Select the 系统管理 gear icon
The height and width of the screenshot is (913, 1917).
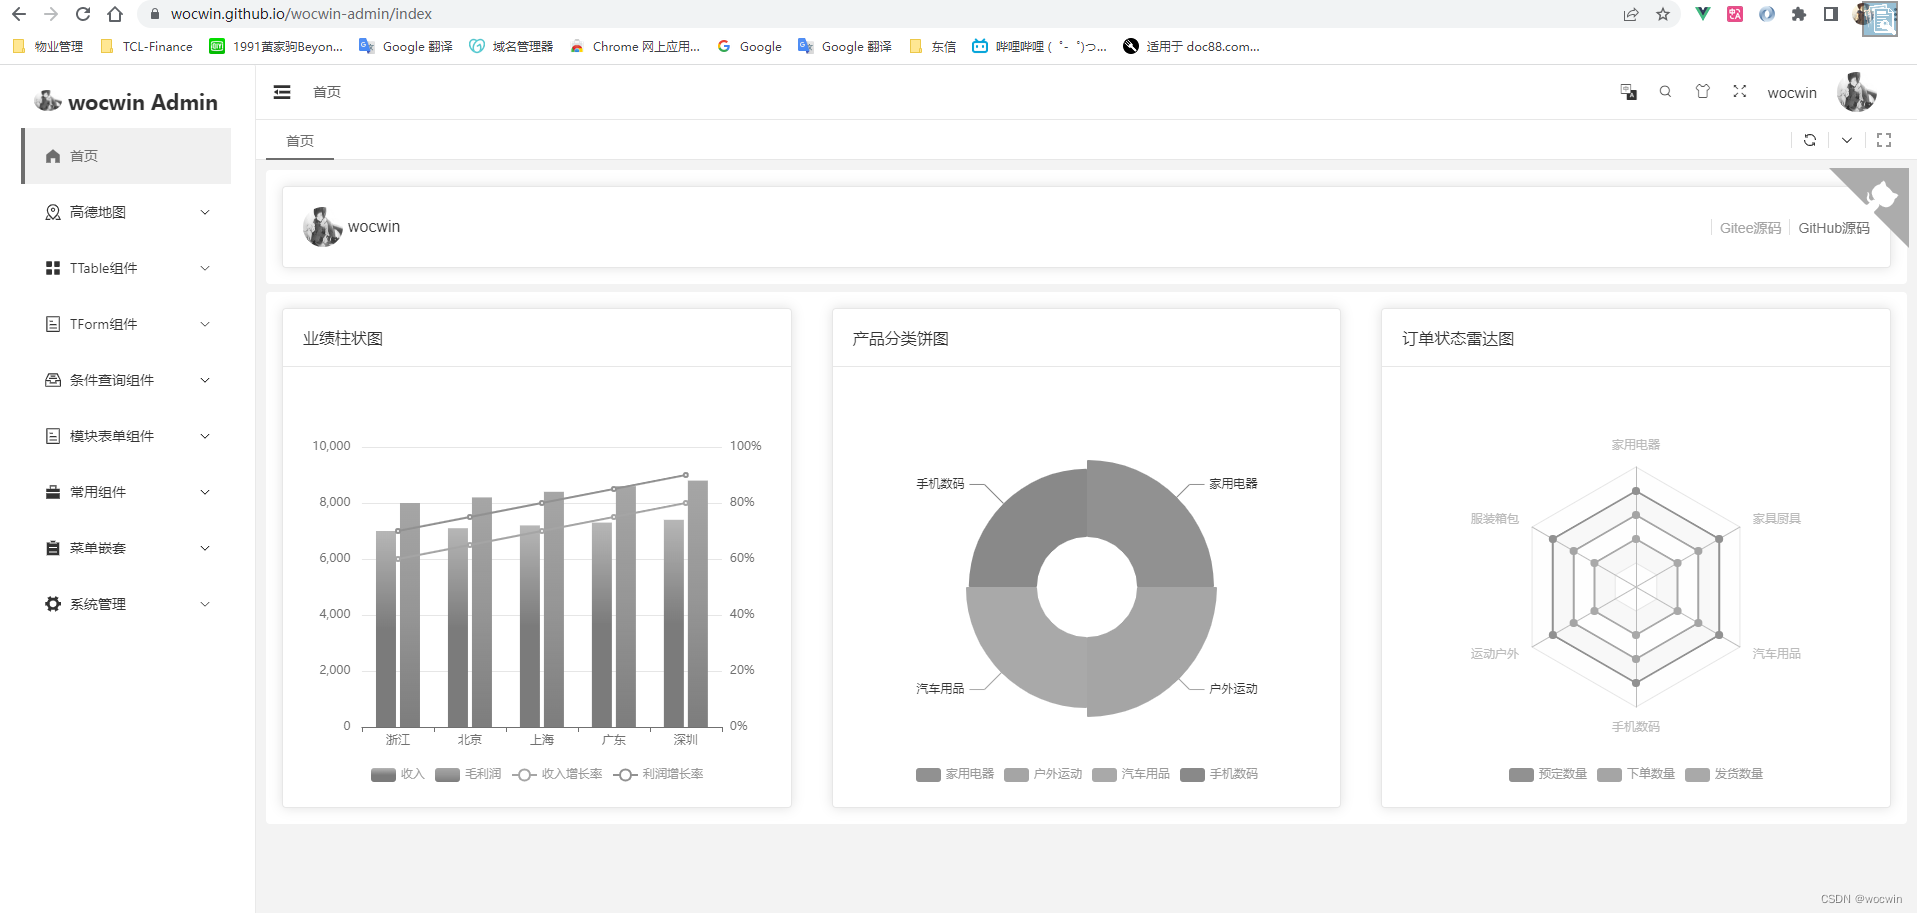[53, 604]
